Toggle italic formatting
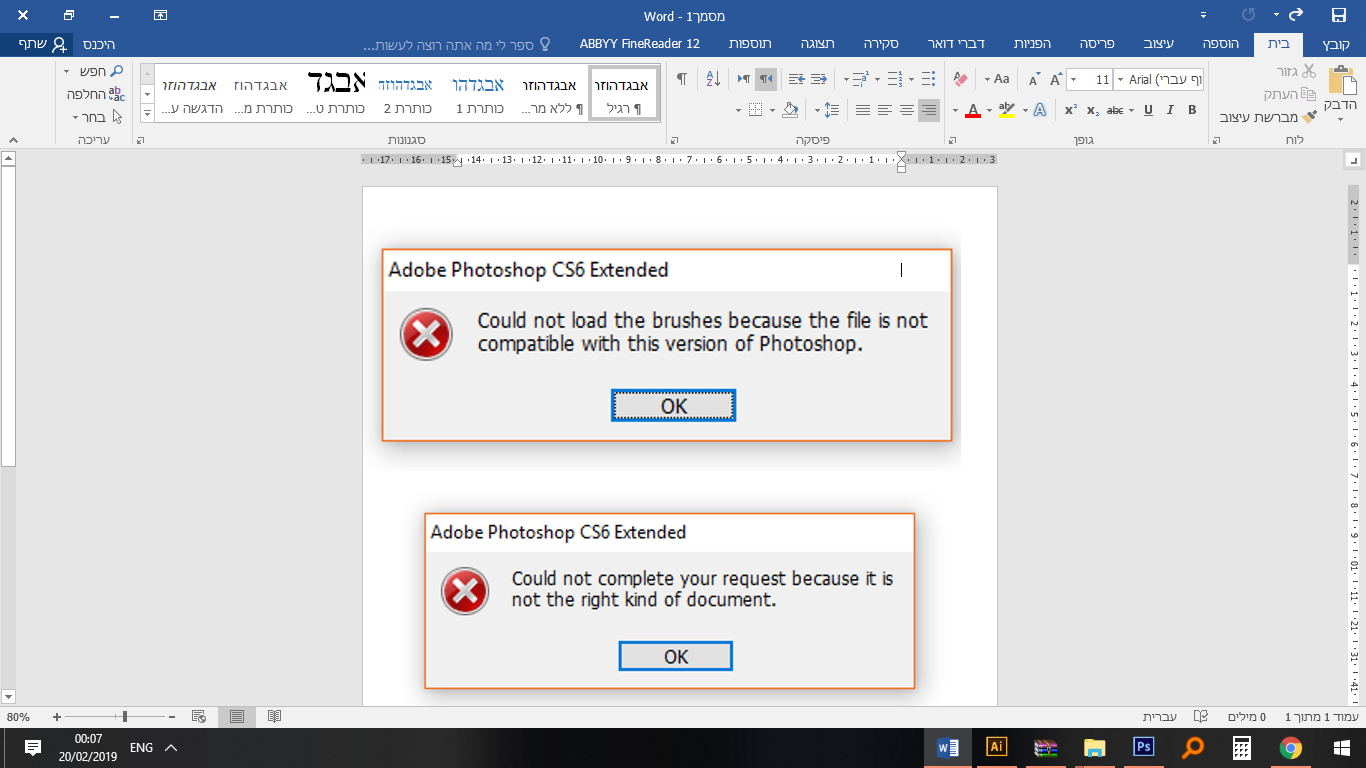The width and height of the screenshot is (1366, 768). (1169, 110)
